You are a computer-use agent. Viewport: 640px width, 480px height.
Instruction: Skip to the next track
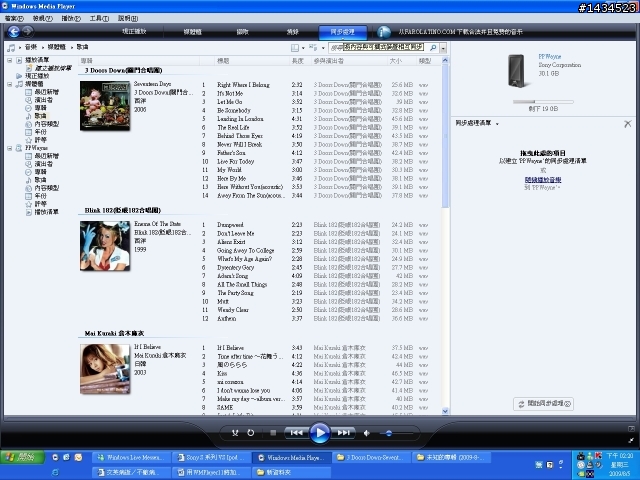(344, 433)
